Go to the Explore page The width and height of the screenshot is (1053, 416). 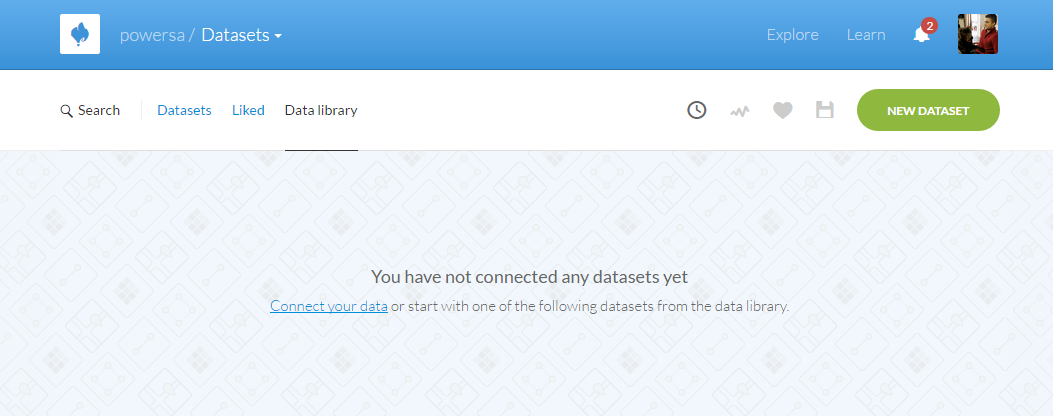point(792,35)
